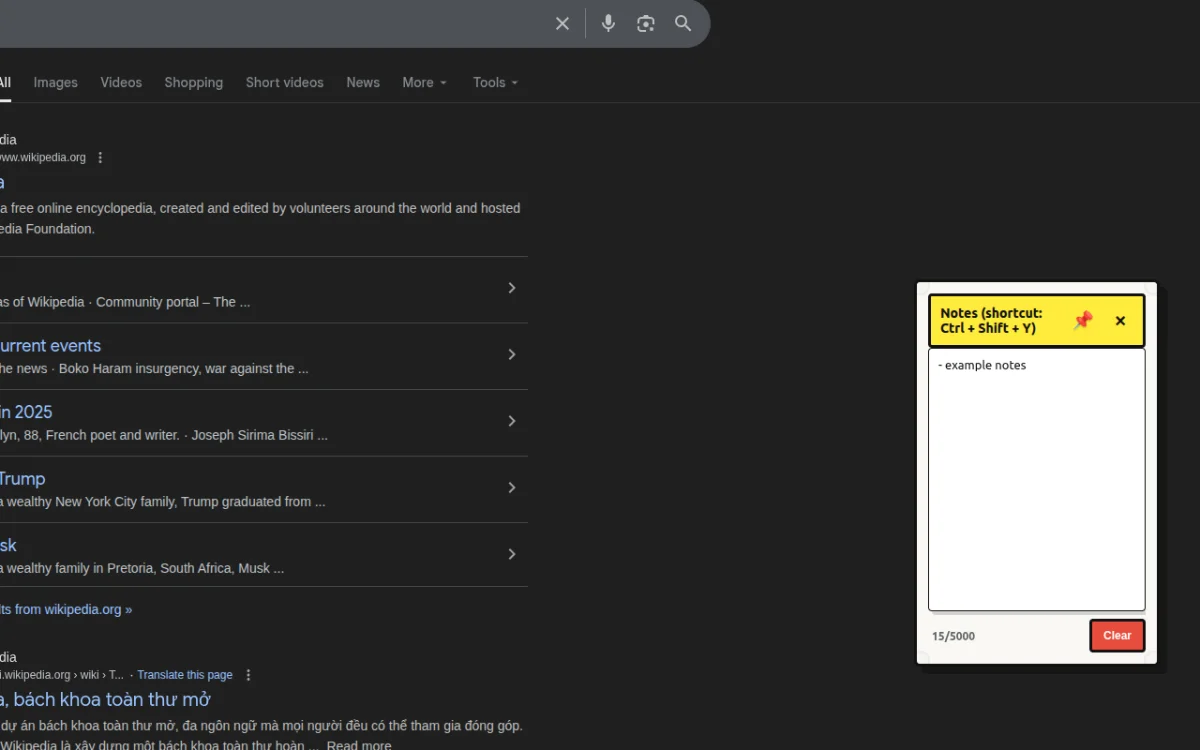Switch to the News tab
Screen dimensions: 1200x750
tap(362, 82)
